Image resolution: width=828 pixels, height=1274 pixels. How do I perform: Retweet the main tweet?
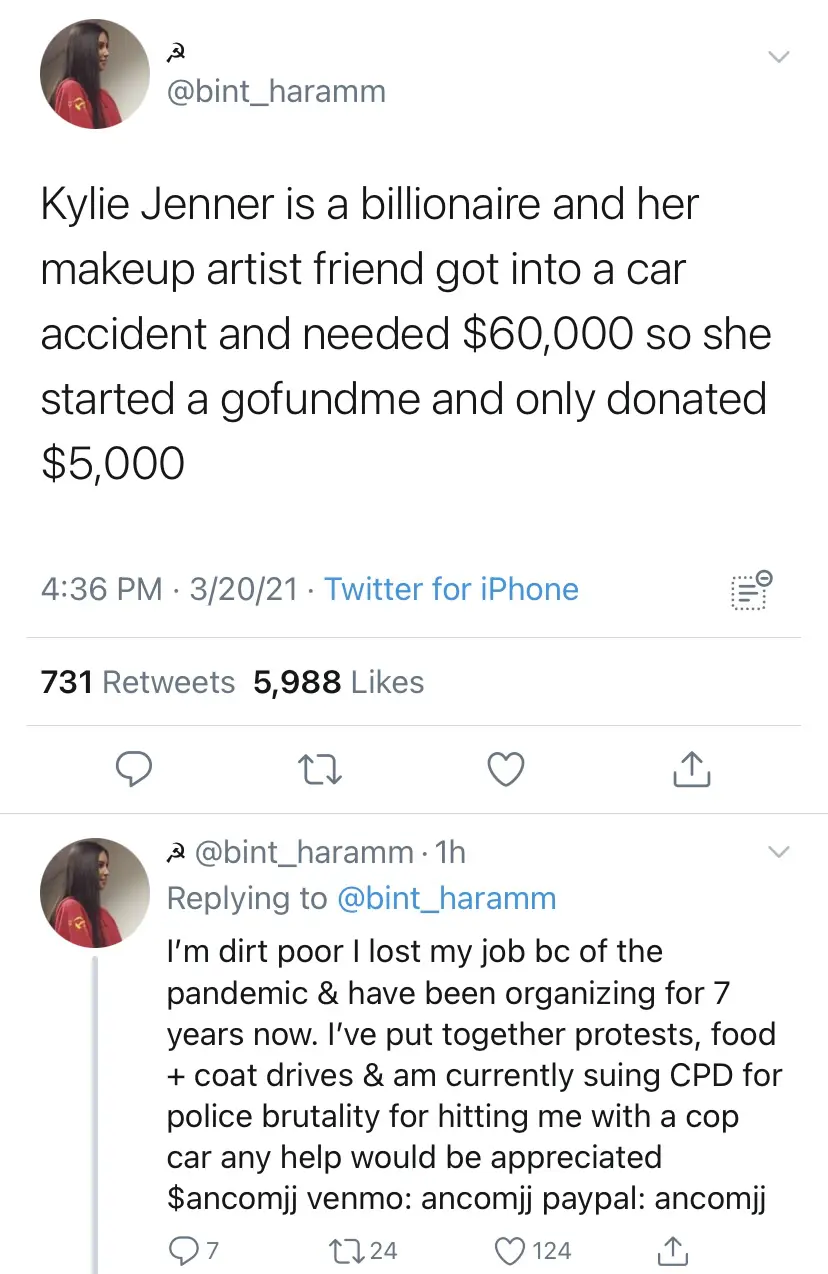click(x=320, y=769)
